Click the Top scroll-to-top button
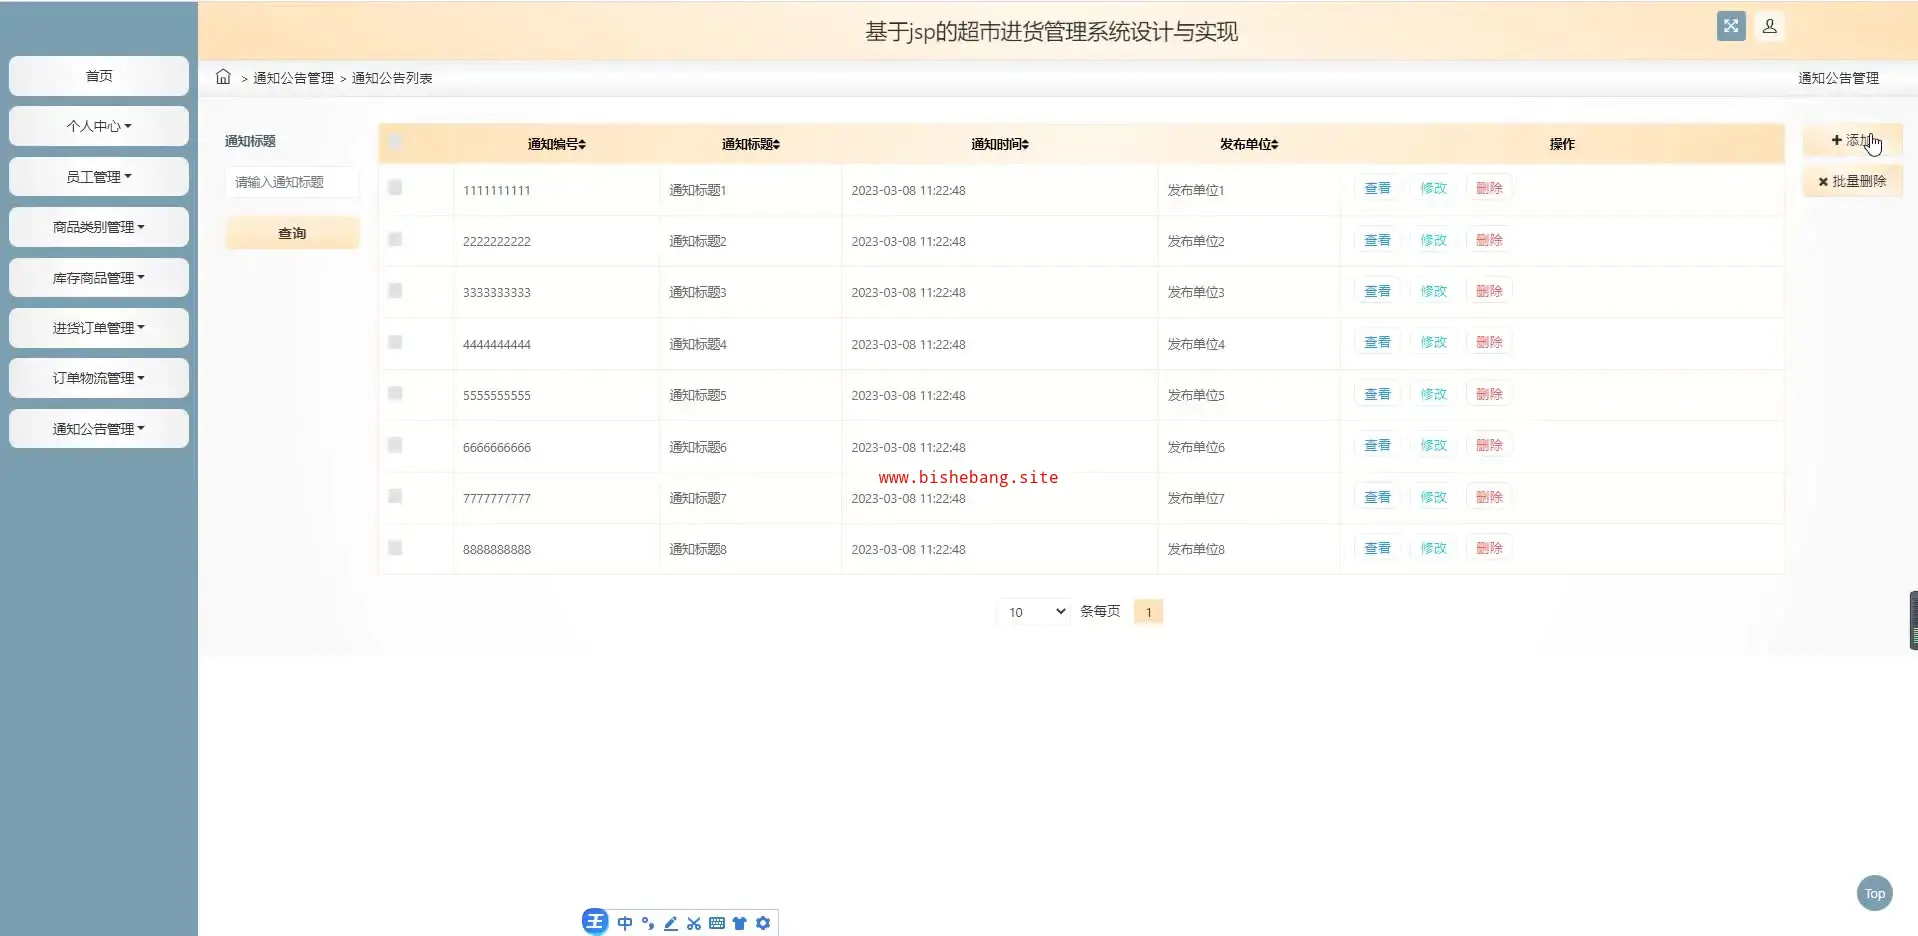 1874,894
